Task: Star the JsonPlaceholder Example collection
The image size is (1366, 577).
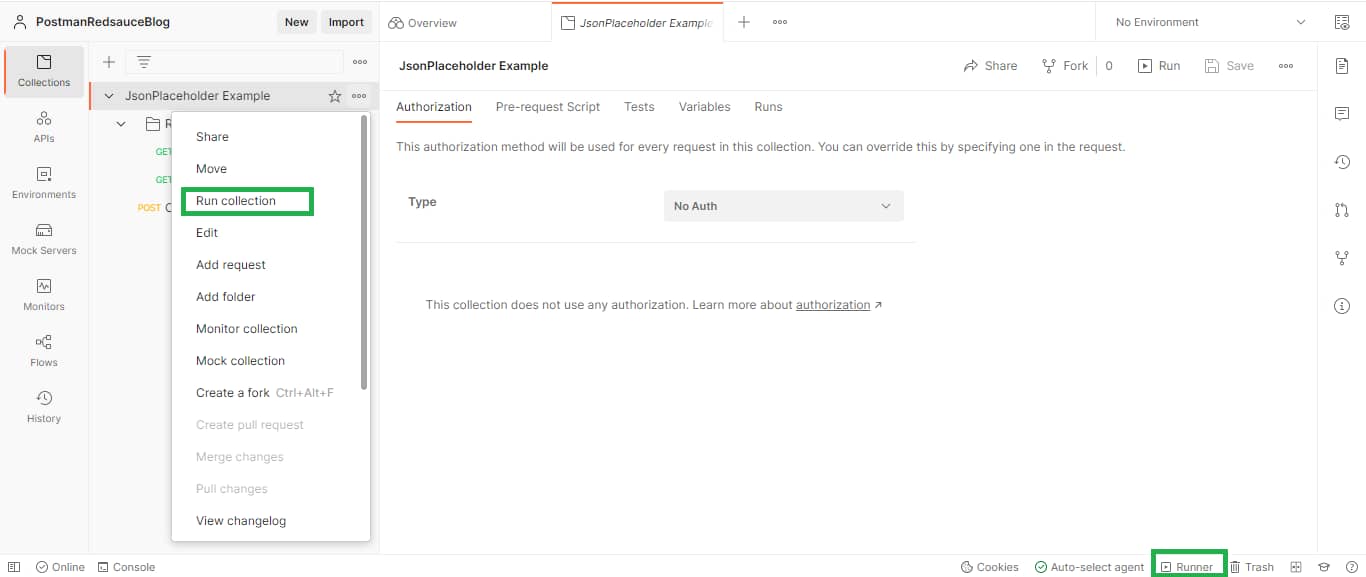Action: [x=335, y=96]
